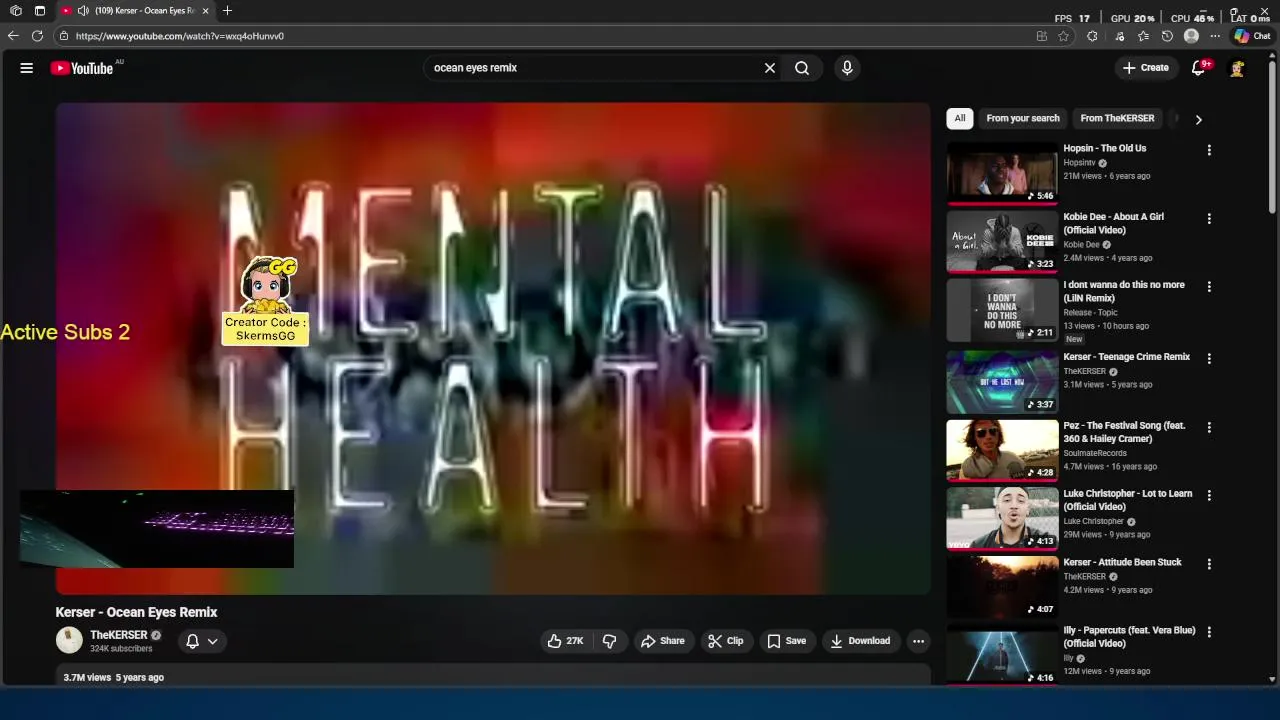Open the YouTube account avatar menu

click(x=1237, y=68)
